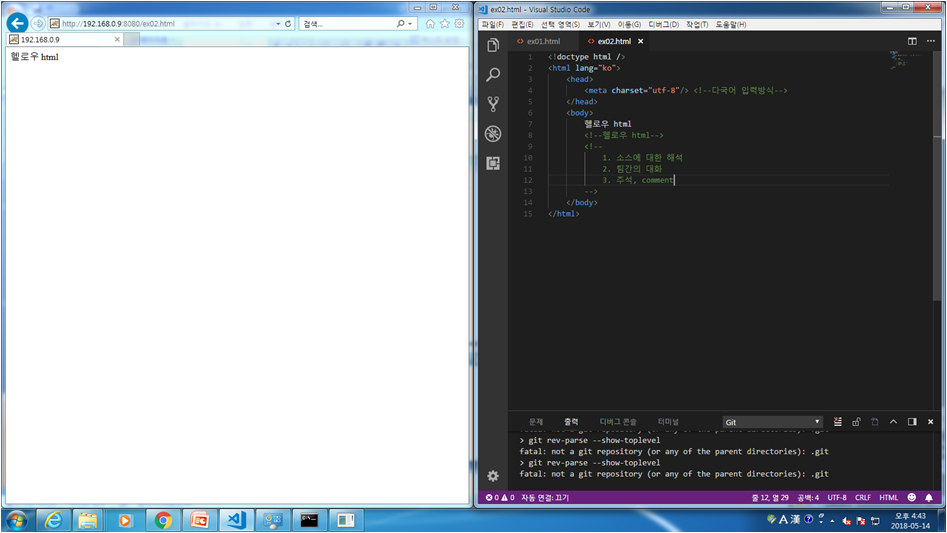Viewport: 947px width, 533px height.
Task: Open File Explorer from the taskbar
Action: point(88,520)
